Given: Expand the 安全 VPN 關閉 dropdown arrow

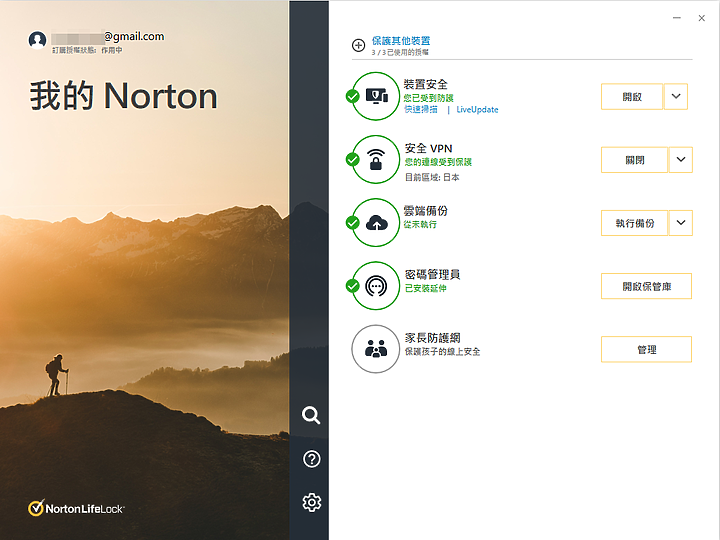Looking at the screenshot, I should (x=681, y=160).
